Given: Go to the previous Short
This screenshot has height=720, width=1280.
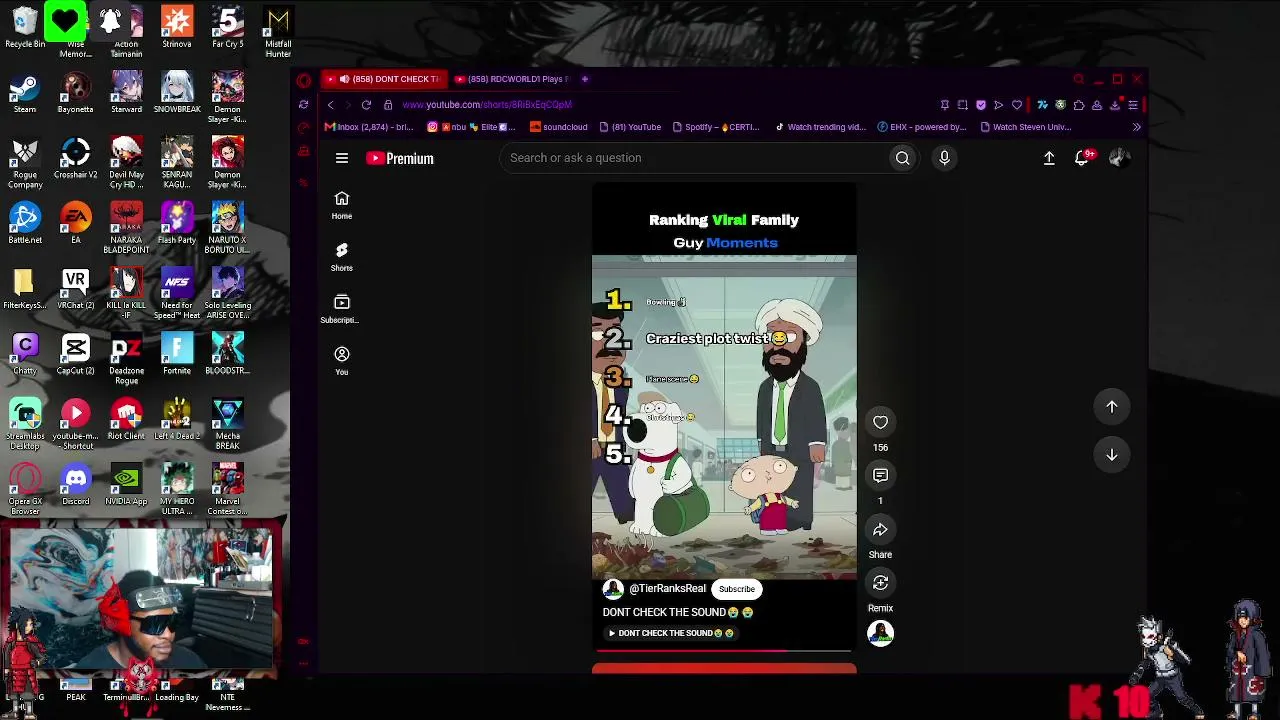Looking at the screenshot, I should tap(1112, 407).
